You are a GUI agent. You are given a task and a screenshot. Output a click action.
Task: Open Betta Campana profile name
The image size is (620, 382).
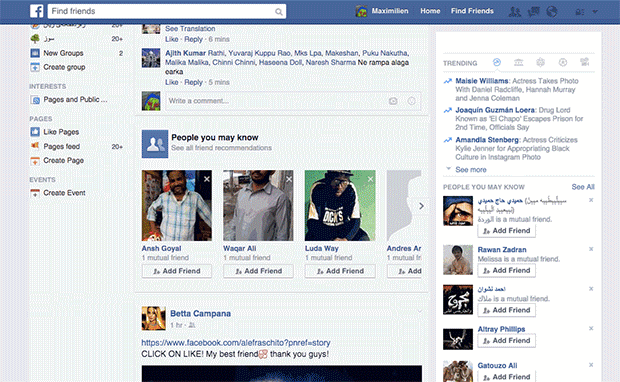200,314
